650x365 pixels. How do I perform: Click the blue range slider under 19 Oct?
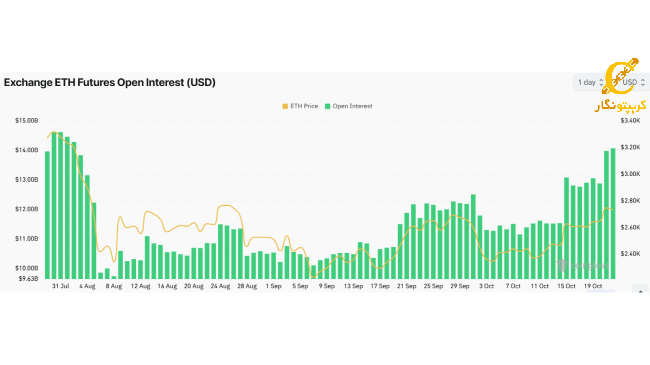pyautogui.click(x=601, y=291)
